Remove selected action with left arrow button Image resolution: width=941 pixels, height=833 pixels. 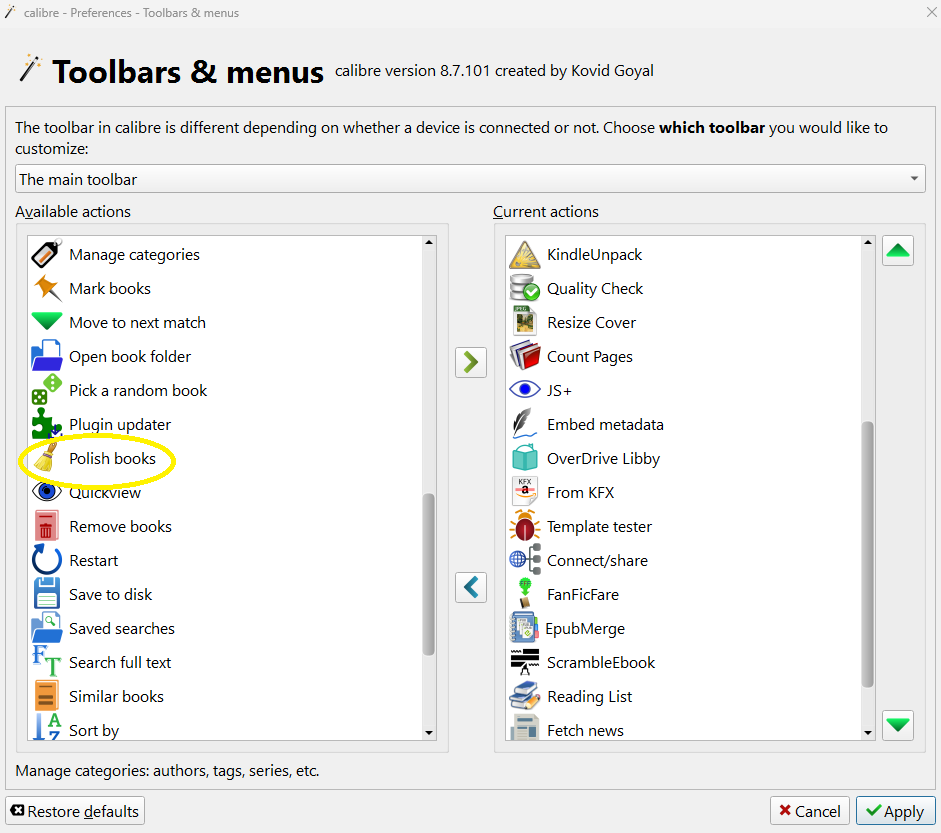[471, 587]
